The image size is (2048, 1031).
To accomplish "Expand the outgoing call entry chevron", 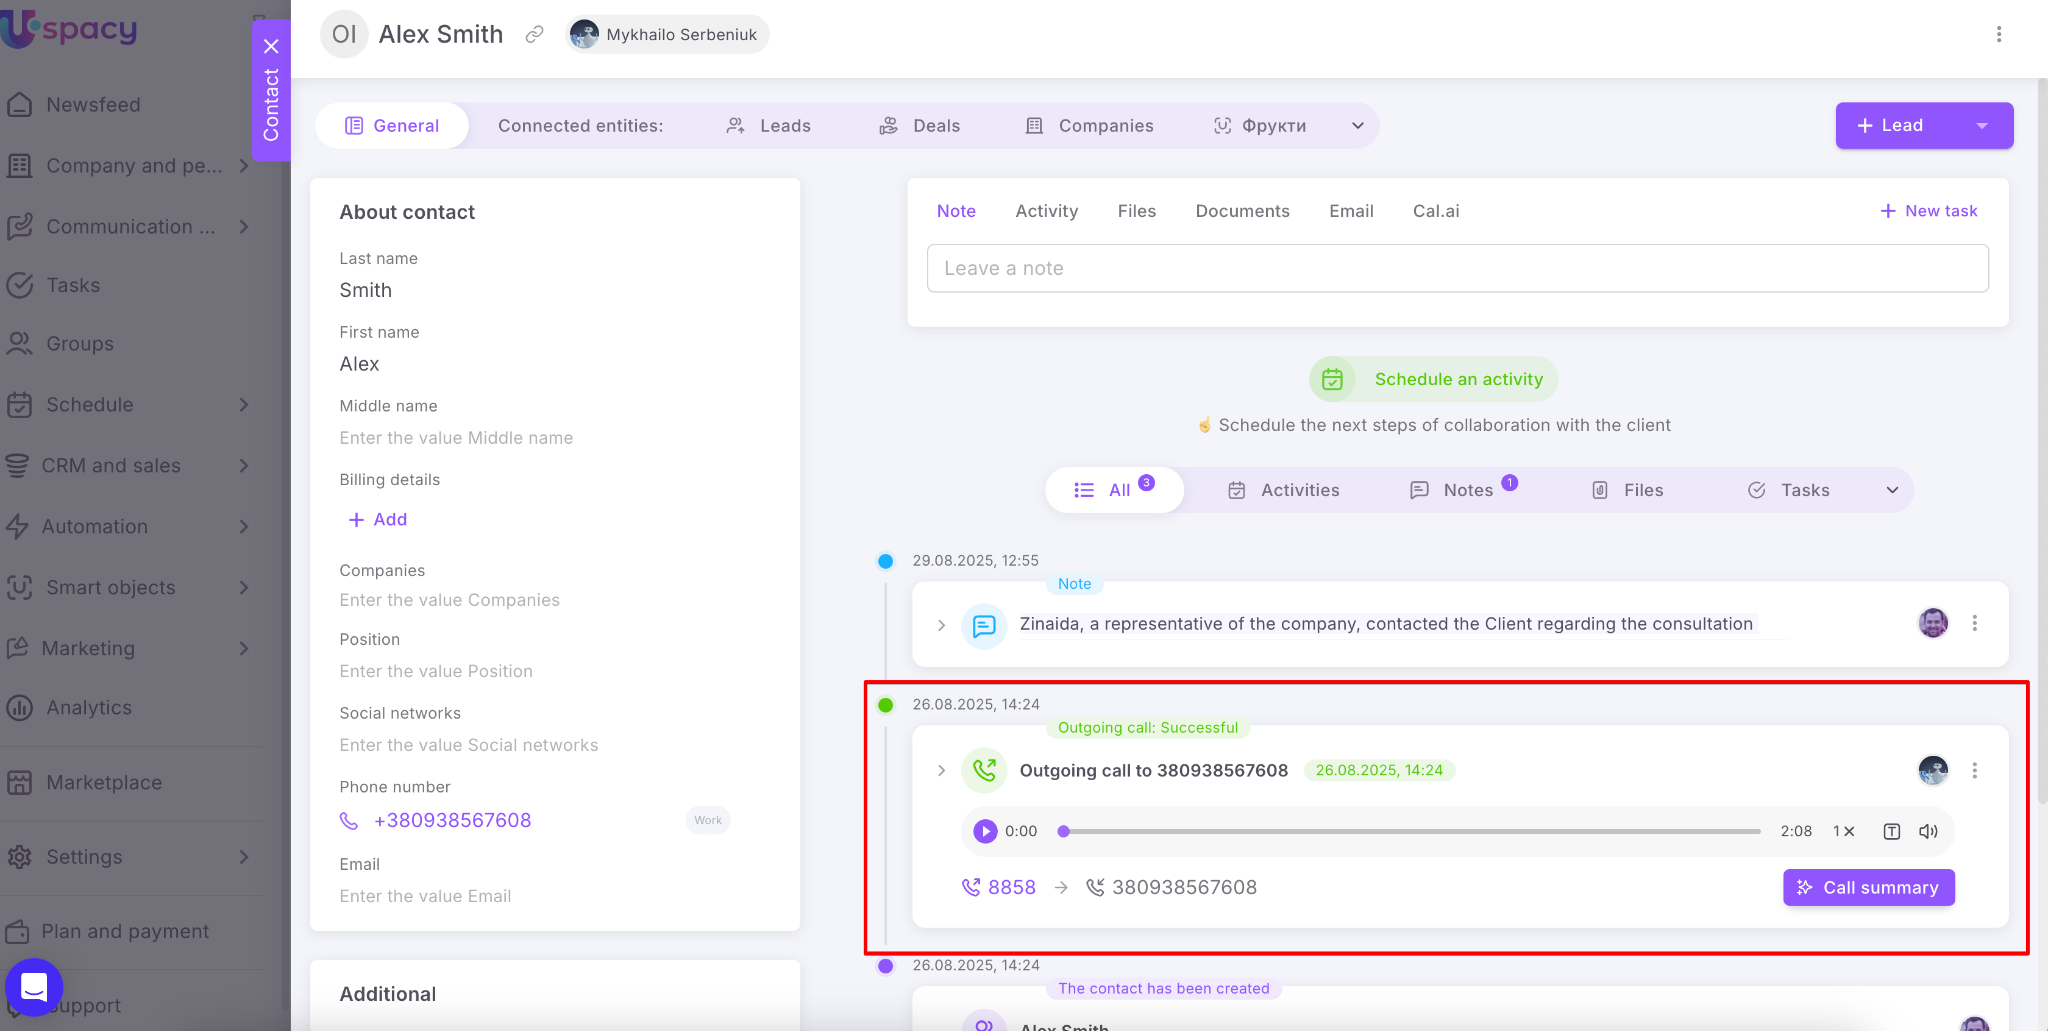I will point(941,770).
